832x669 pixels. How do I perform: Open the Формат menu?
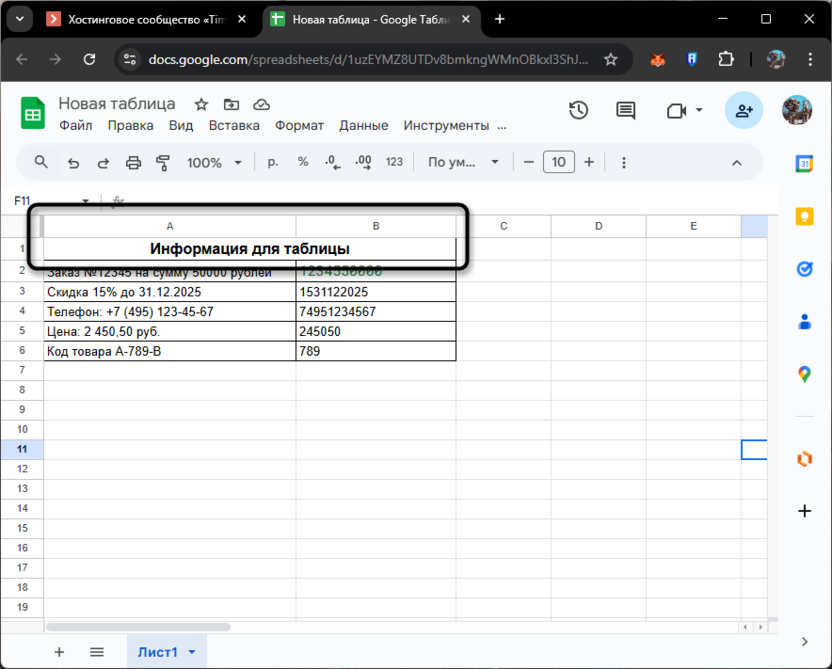[x=299, y=125]
